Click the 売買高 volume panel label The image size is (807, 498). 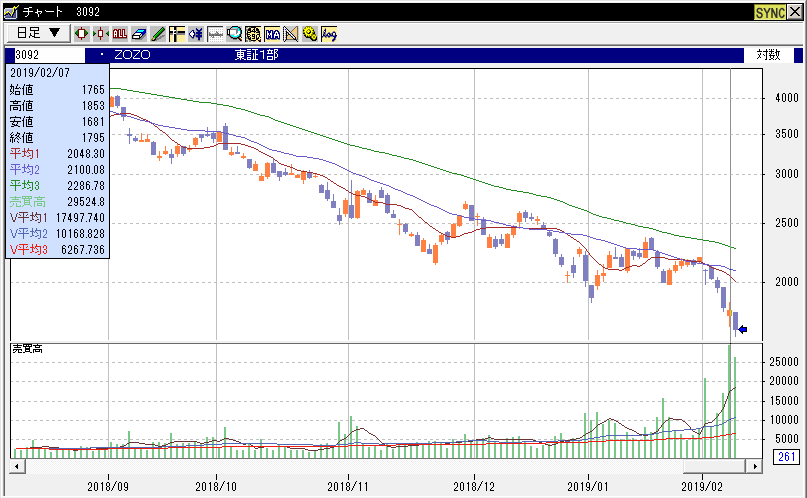26,348
